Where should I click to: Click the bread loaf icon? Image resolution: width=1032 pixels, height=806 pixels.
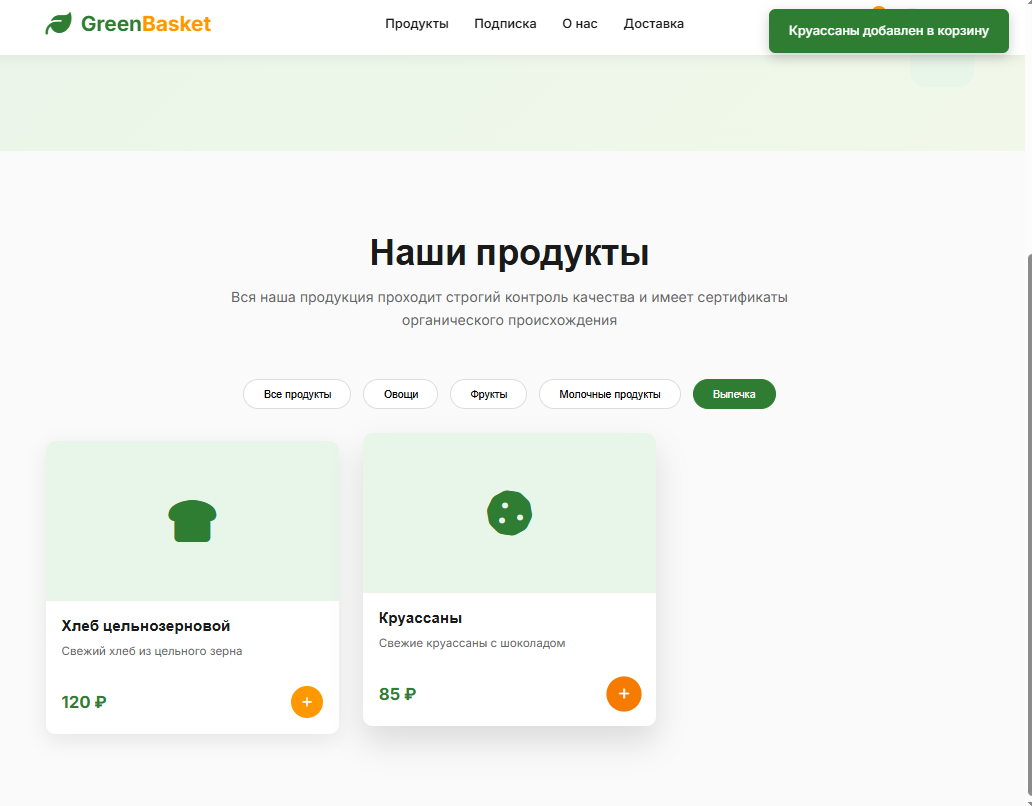click(192, 521)
